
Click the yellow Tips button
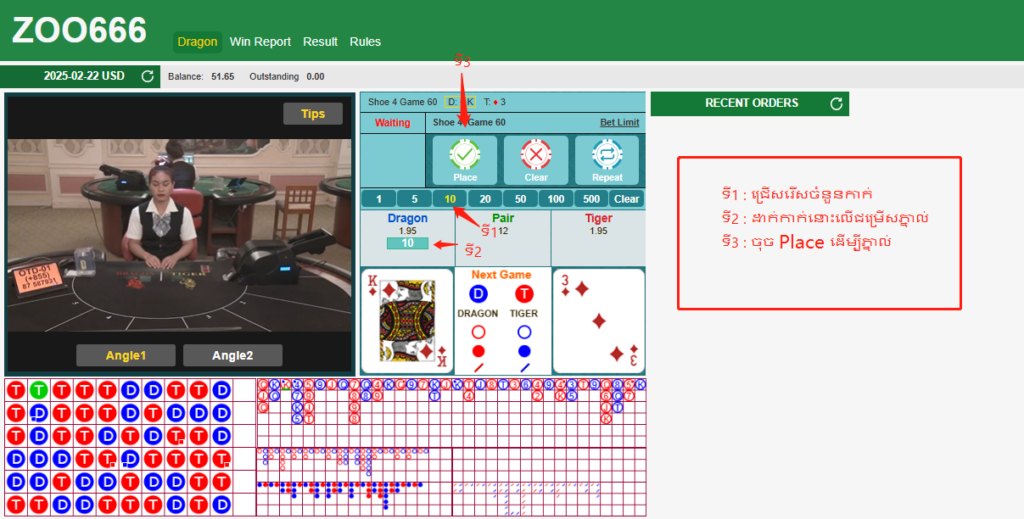[x=313, y=114]
